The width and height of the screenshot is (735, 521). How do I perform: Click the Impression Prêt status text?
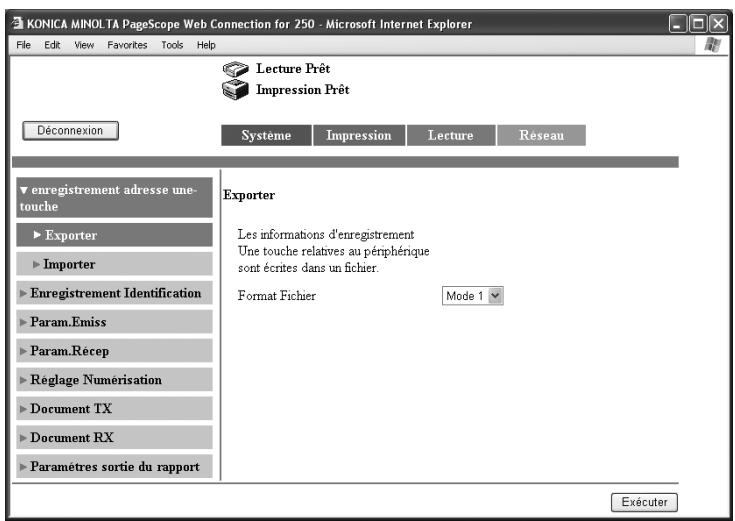[302, 90]
